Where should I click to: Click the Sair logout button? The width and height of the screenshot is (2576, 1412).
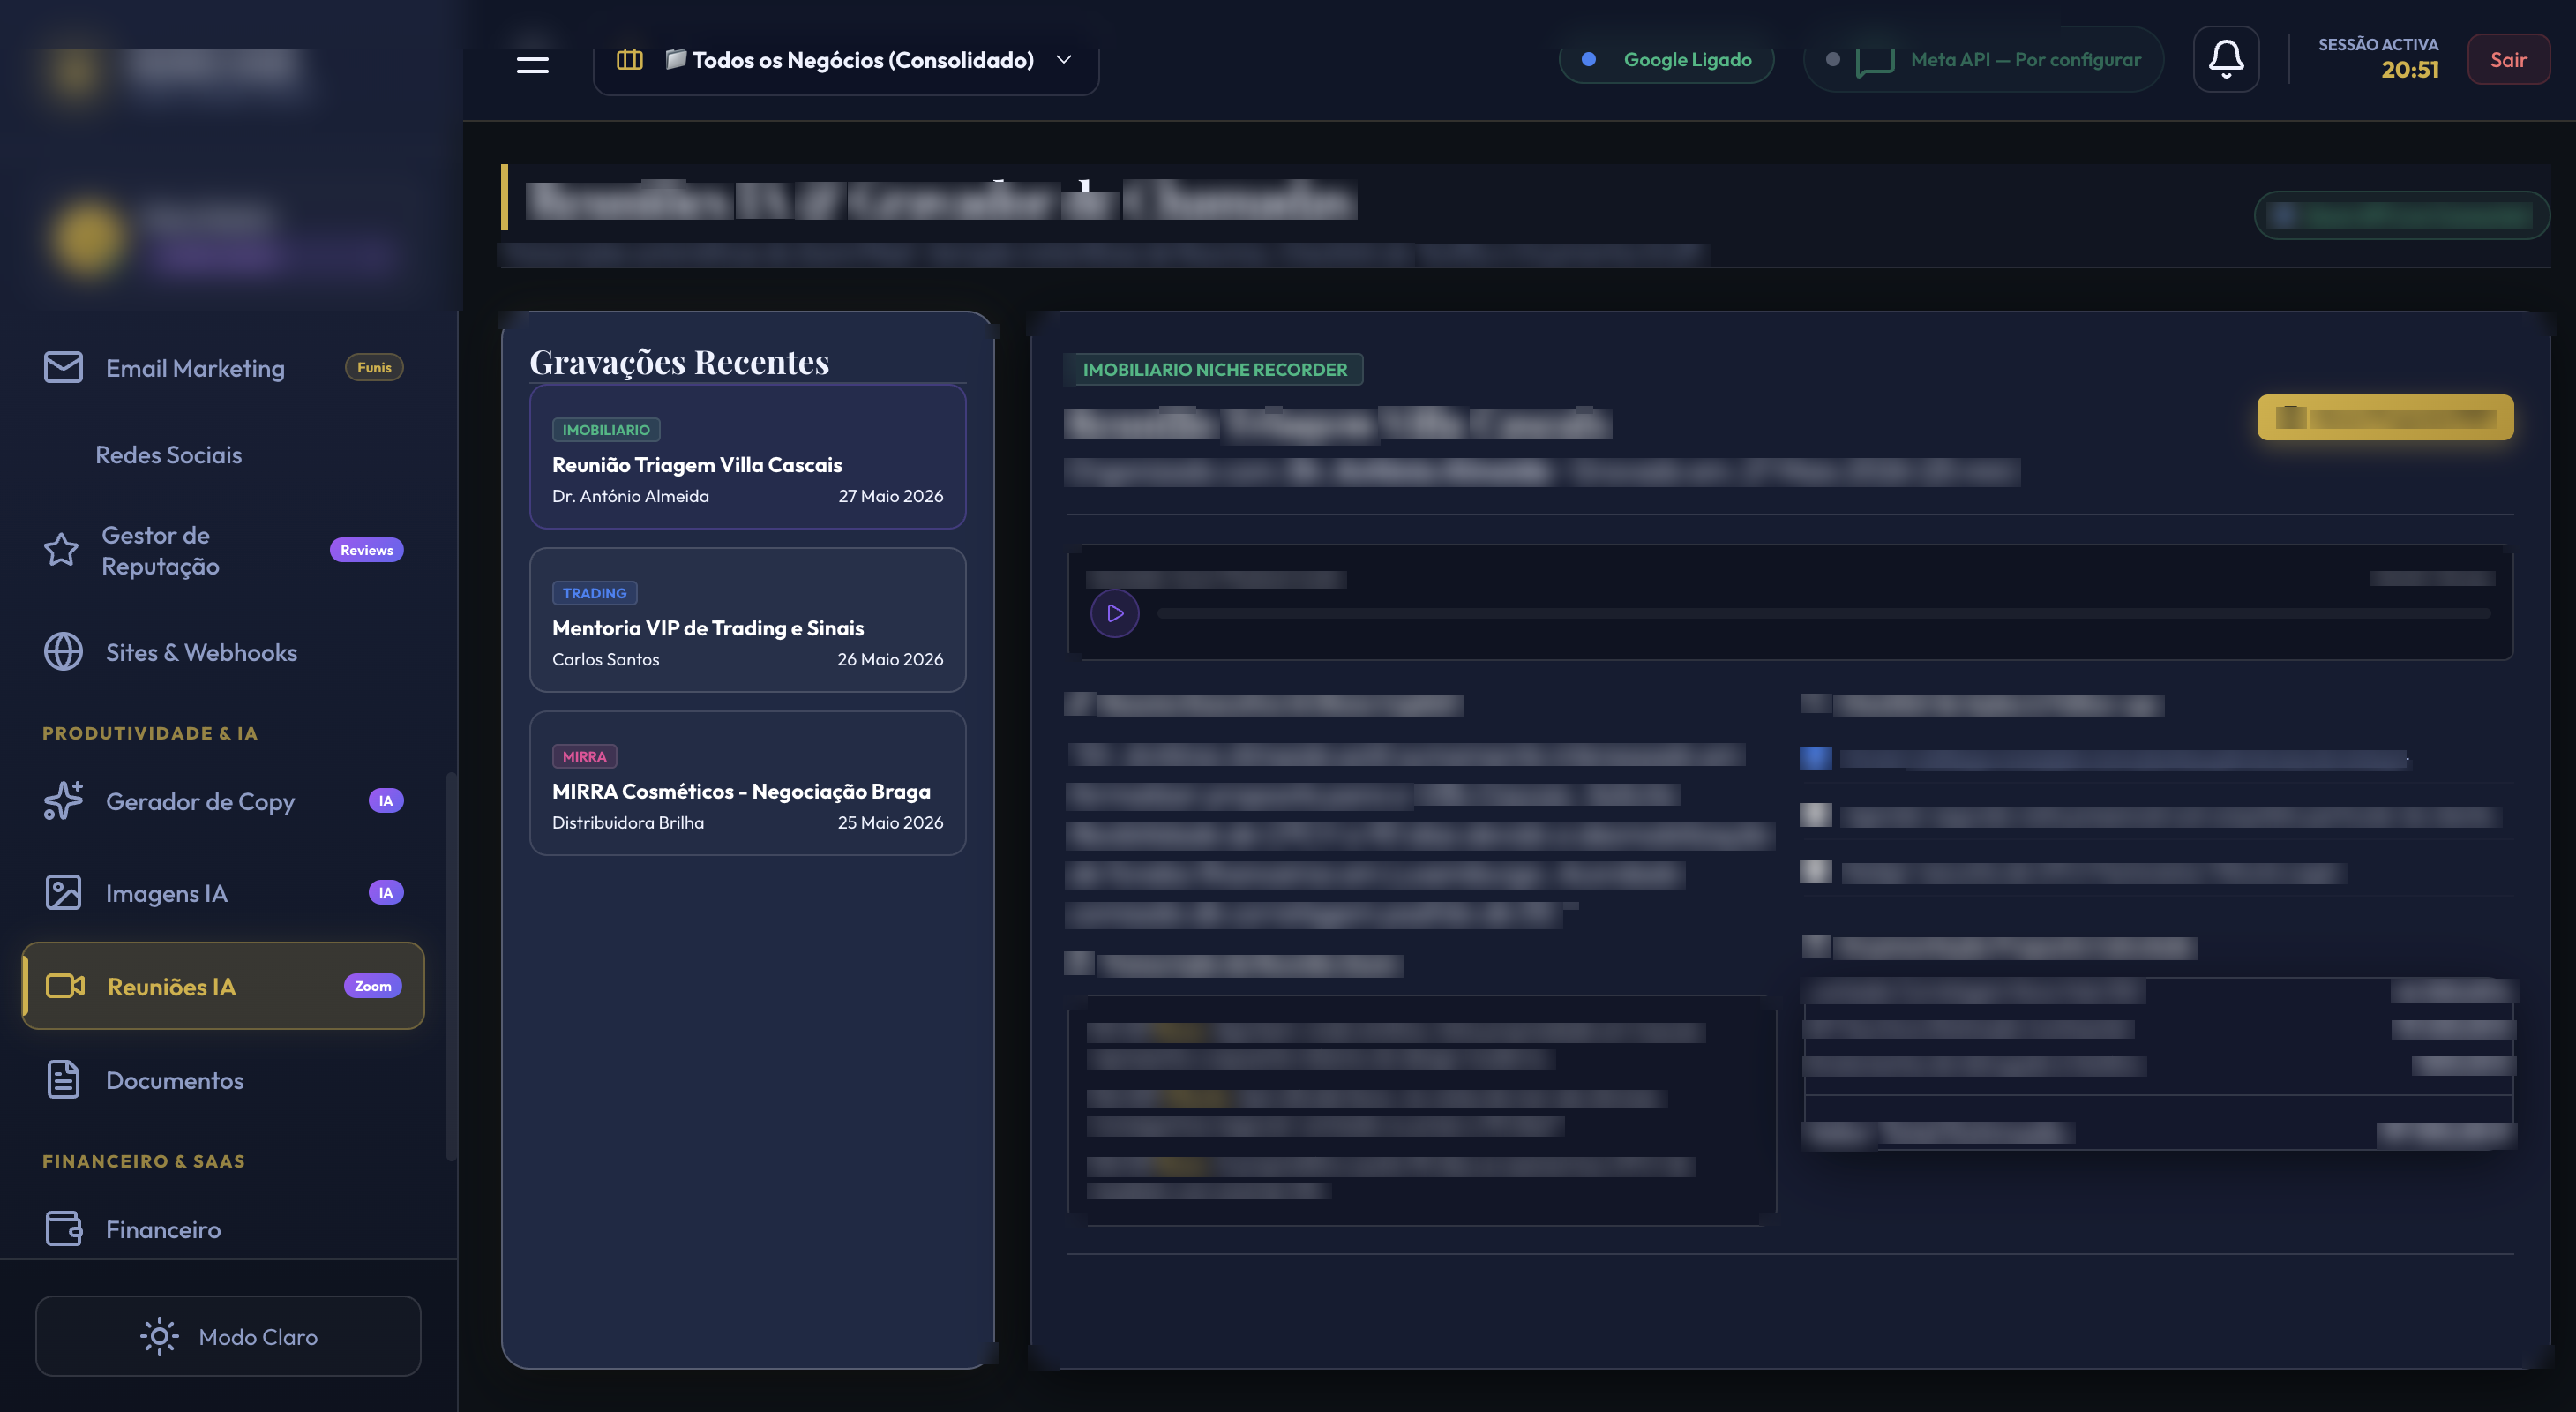[x=2508, y=59]
